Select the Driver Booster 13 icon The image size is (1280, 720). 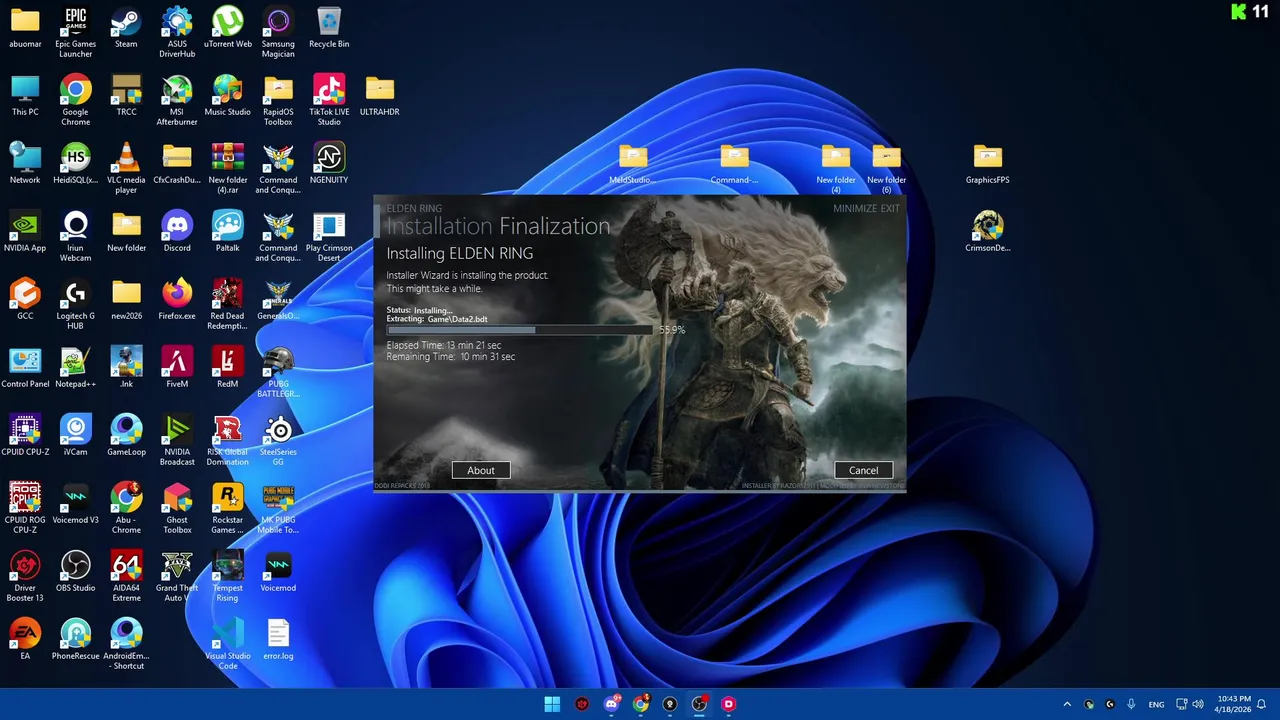click(25, 576)
